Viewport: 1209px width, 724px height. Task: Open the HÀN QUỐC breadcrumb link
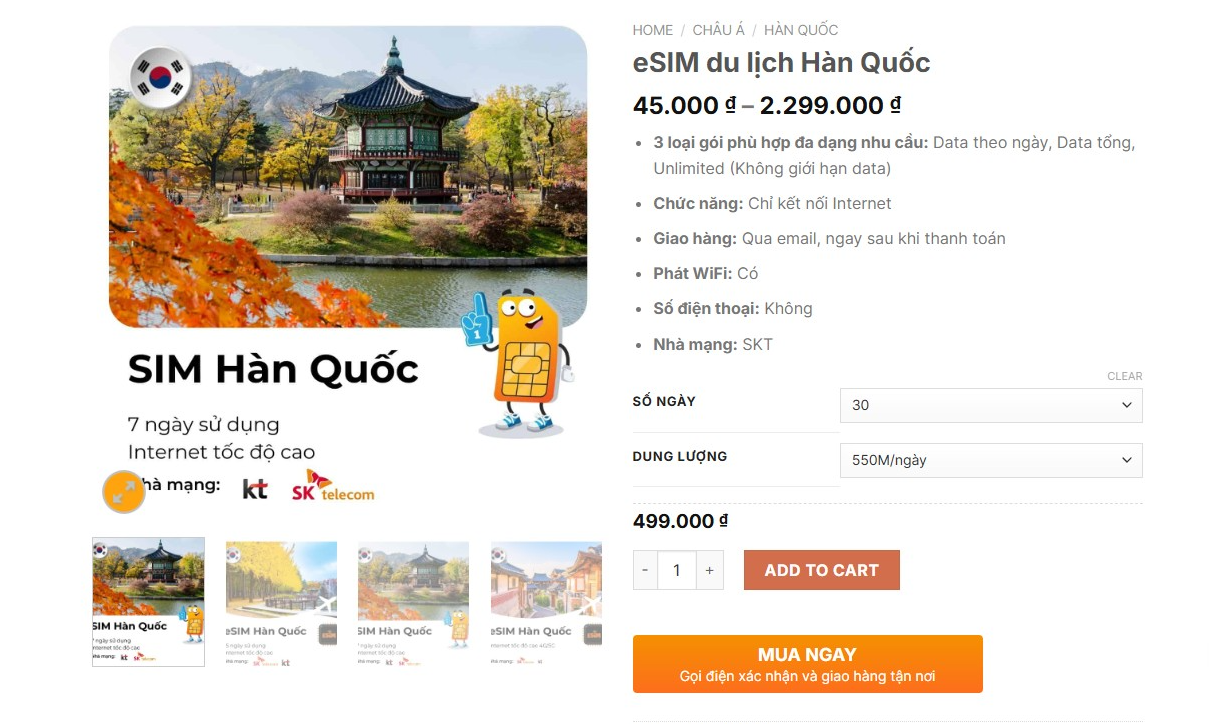tap(801, 30)
